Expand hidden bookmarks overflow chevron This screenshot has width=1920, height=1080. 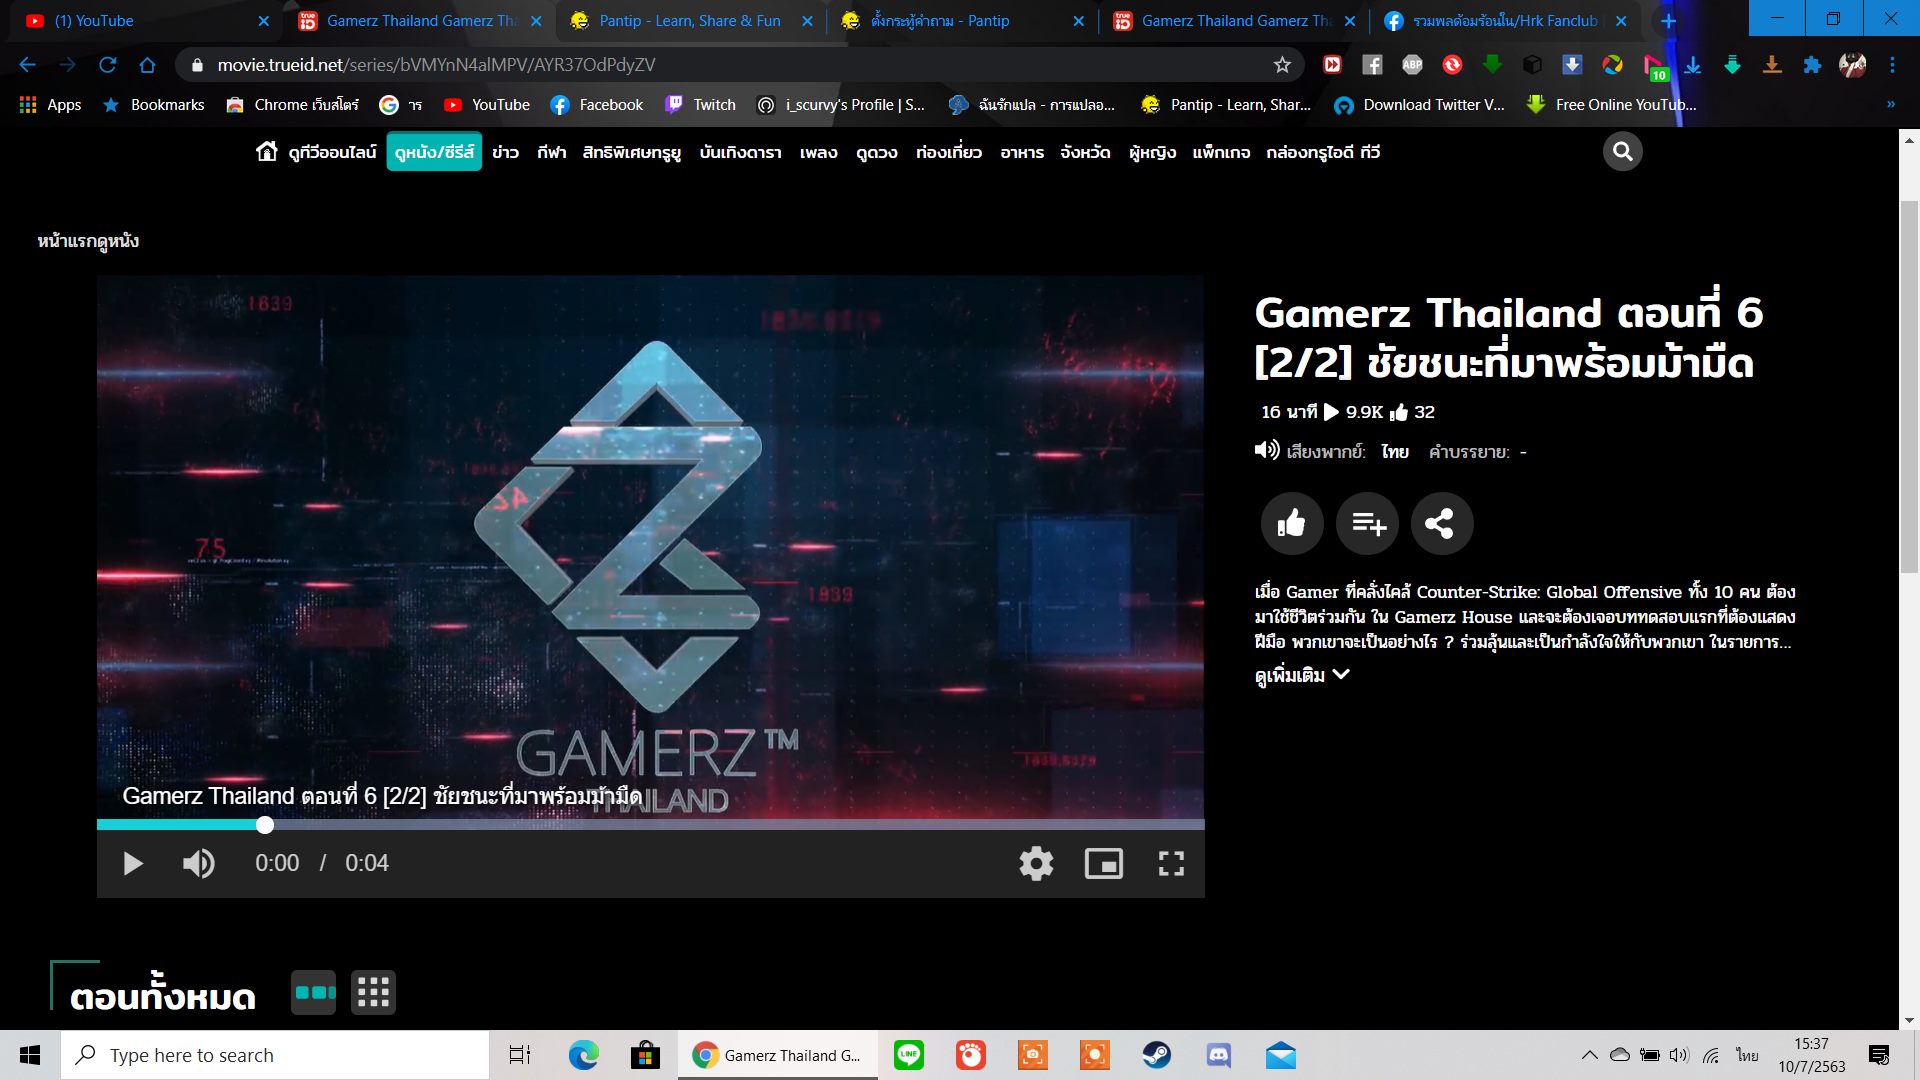click(x=1890, y=104)
